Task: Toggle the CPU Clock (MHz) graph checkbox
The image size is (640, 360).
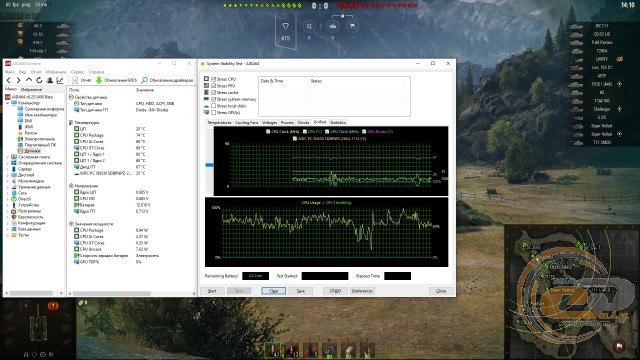Action: click(268, 131)
